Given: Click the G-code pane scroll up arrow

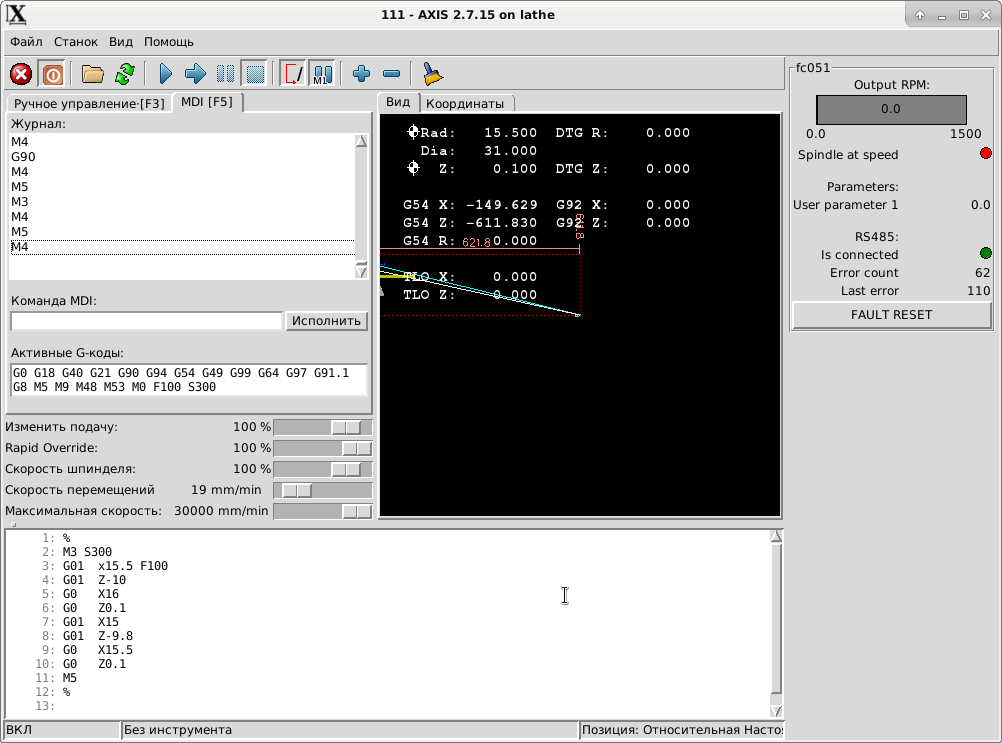Looking at the screenshot, I should click(x=776, y=537).
